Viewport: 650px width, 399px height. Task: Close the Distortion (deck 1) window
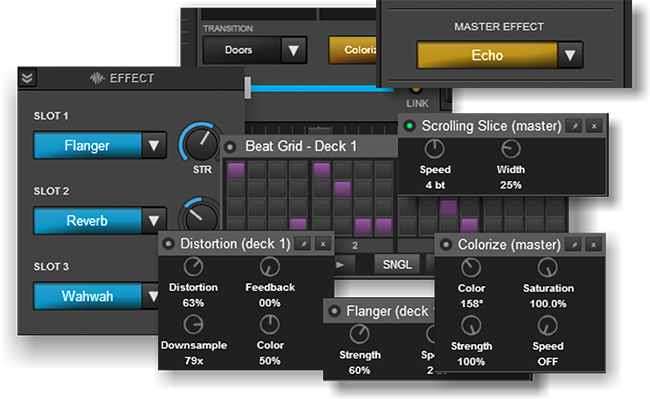(323, 244)
